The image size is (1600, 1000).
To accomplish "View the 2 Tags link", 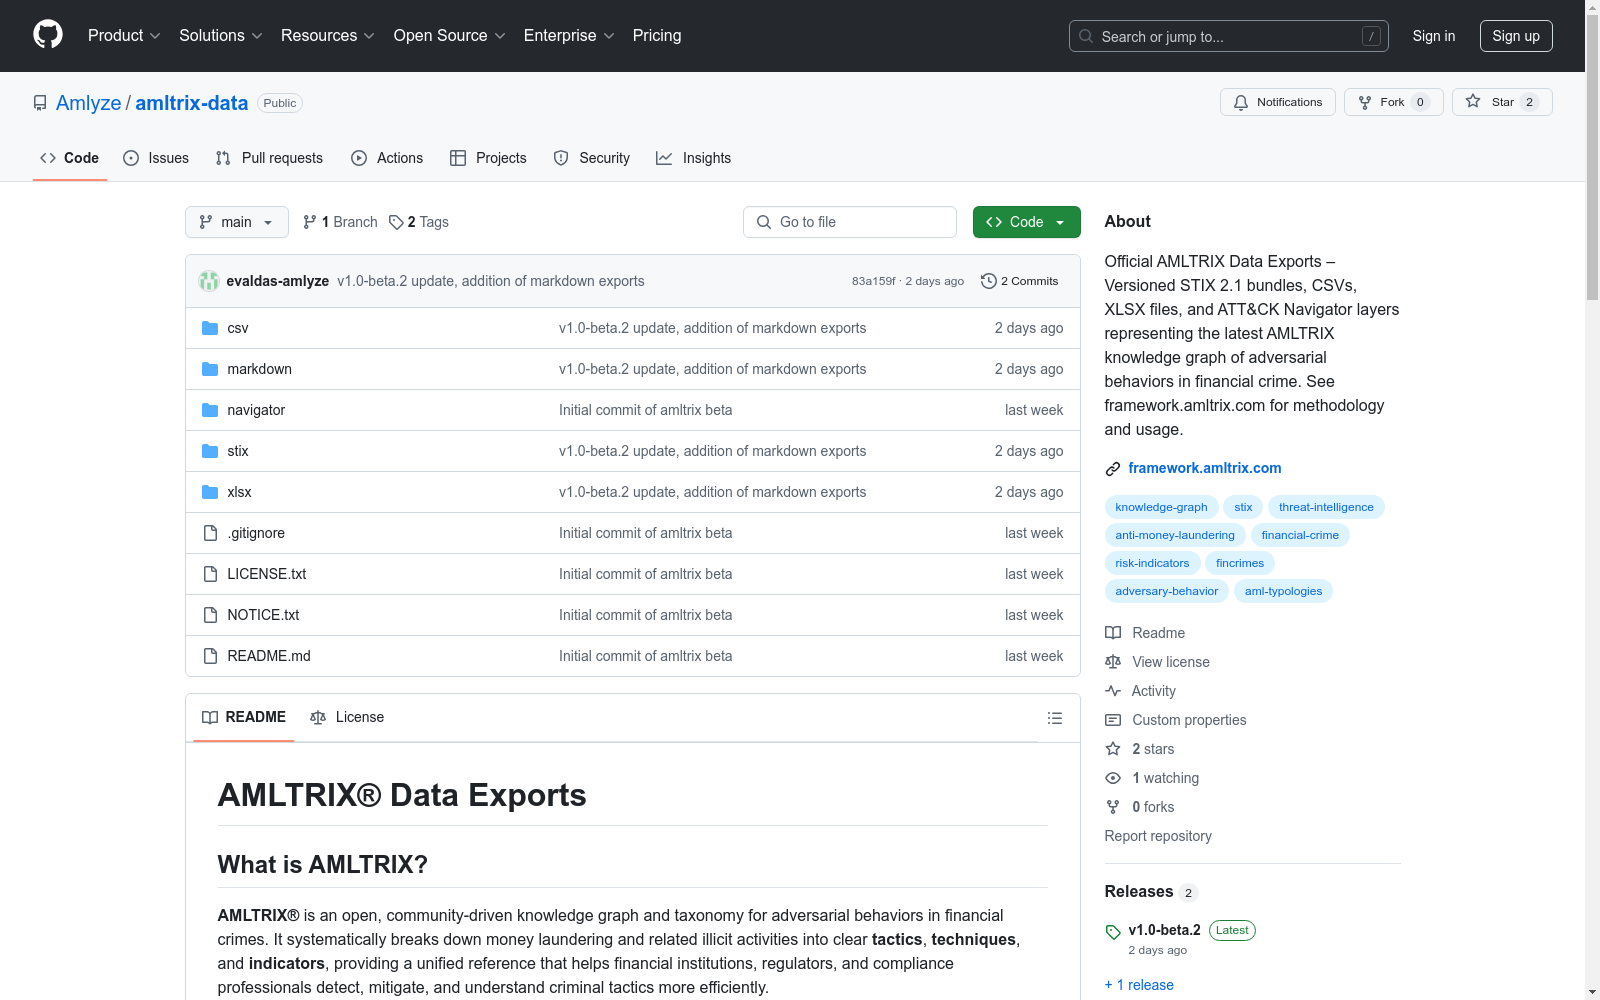I will (x=419, y=222).
